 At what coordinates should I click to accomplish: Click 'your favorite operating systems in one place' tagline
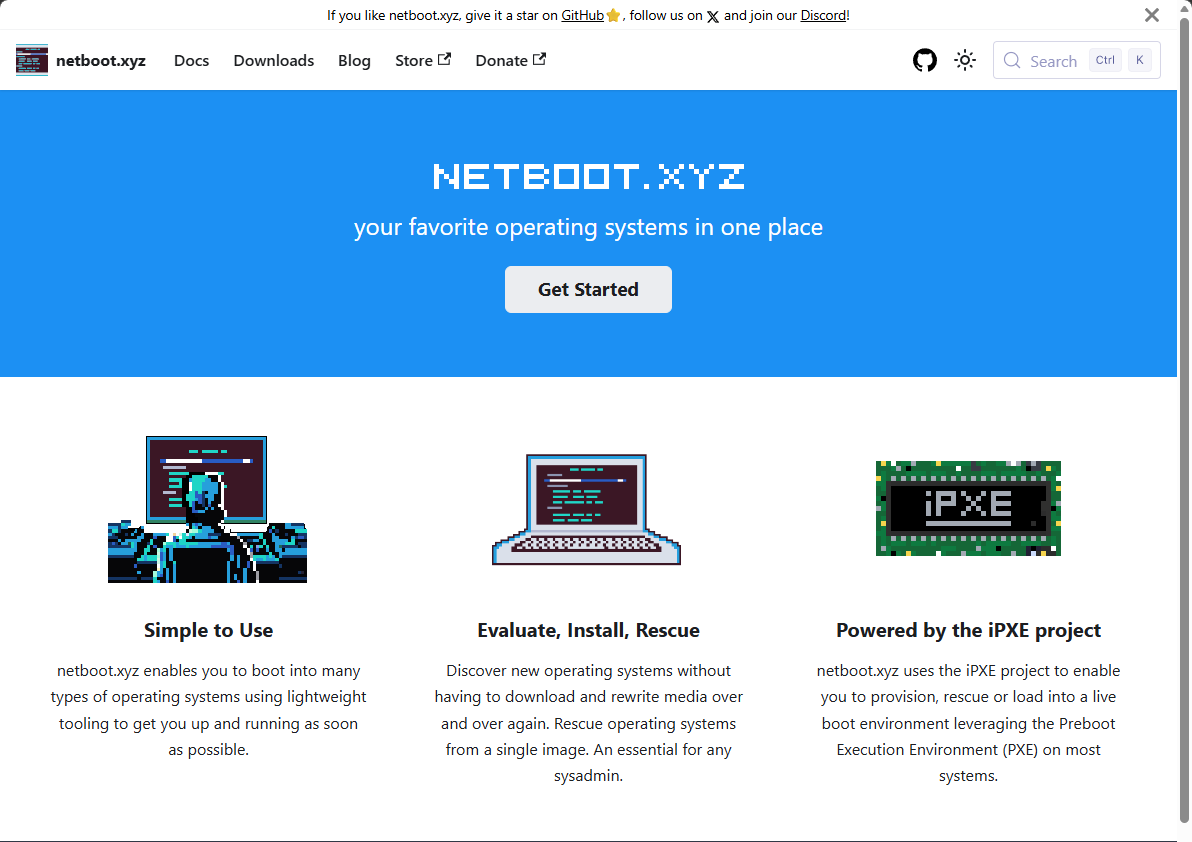[x=588, y=227]
